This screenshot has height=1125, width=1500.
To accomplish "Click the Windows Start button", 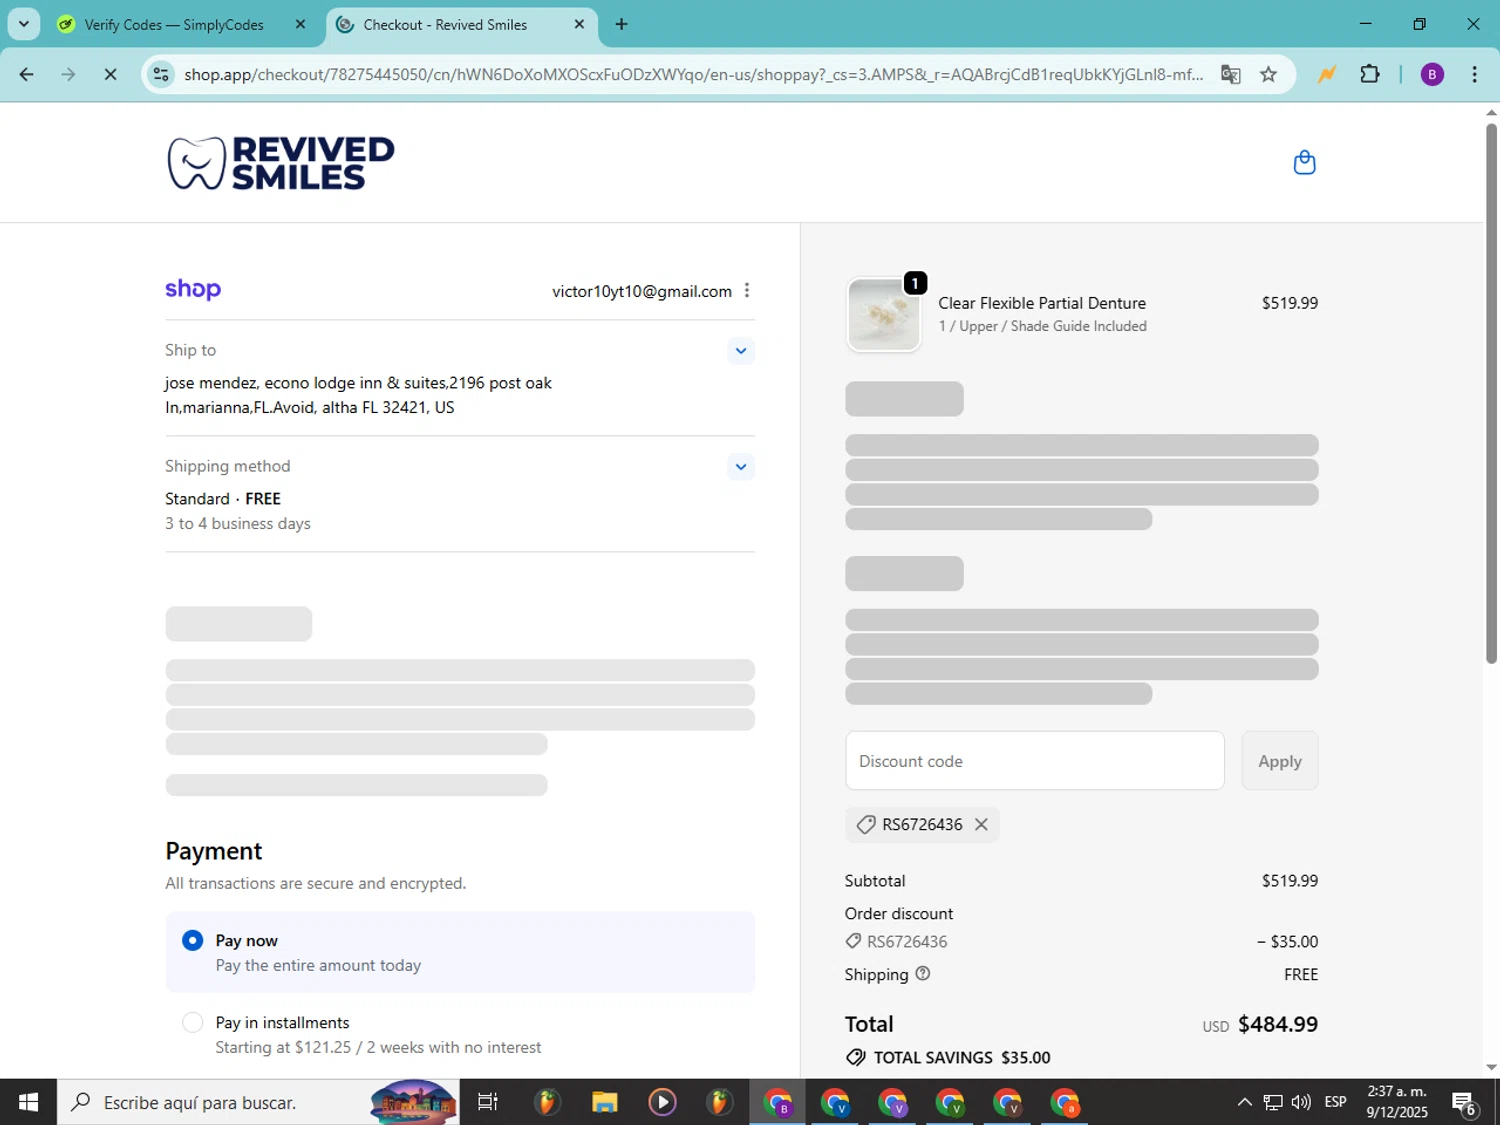I will pos(28,1102).
